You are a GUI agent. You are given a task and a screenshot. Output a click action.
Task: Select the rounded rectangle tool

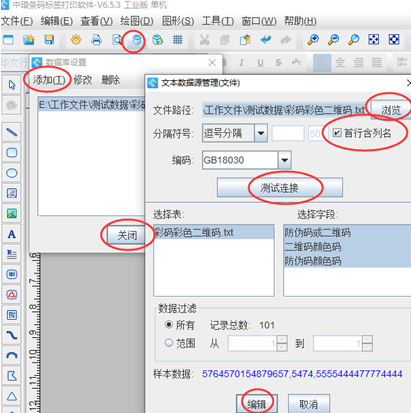coord(12,153)
